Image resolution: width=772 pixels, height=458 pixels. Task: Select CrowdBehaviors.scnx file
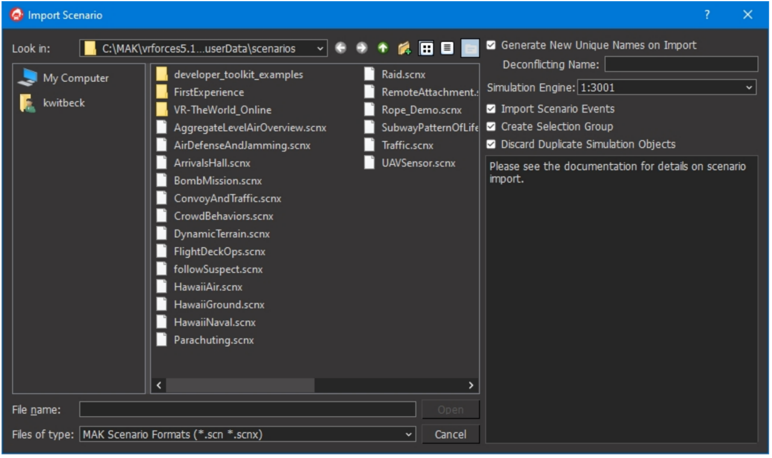[215, 217]
